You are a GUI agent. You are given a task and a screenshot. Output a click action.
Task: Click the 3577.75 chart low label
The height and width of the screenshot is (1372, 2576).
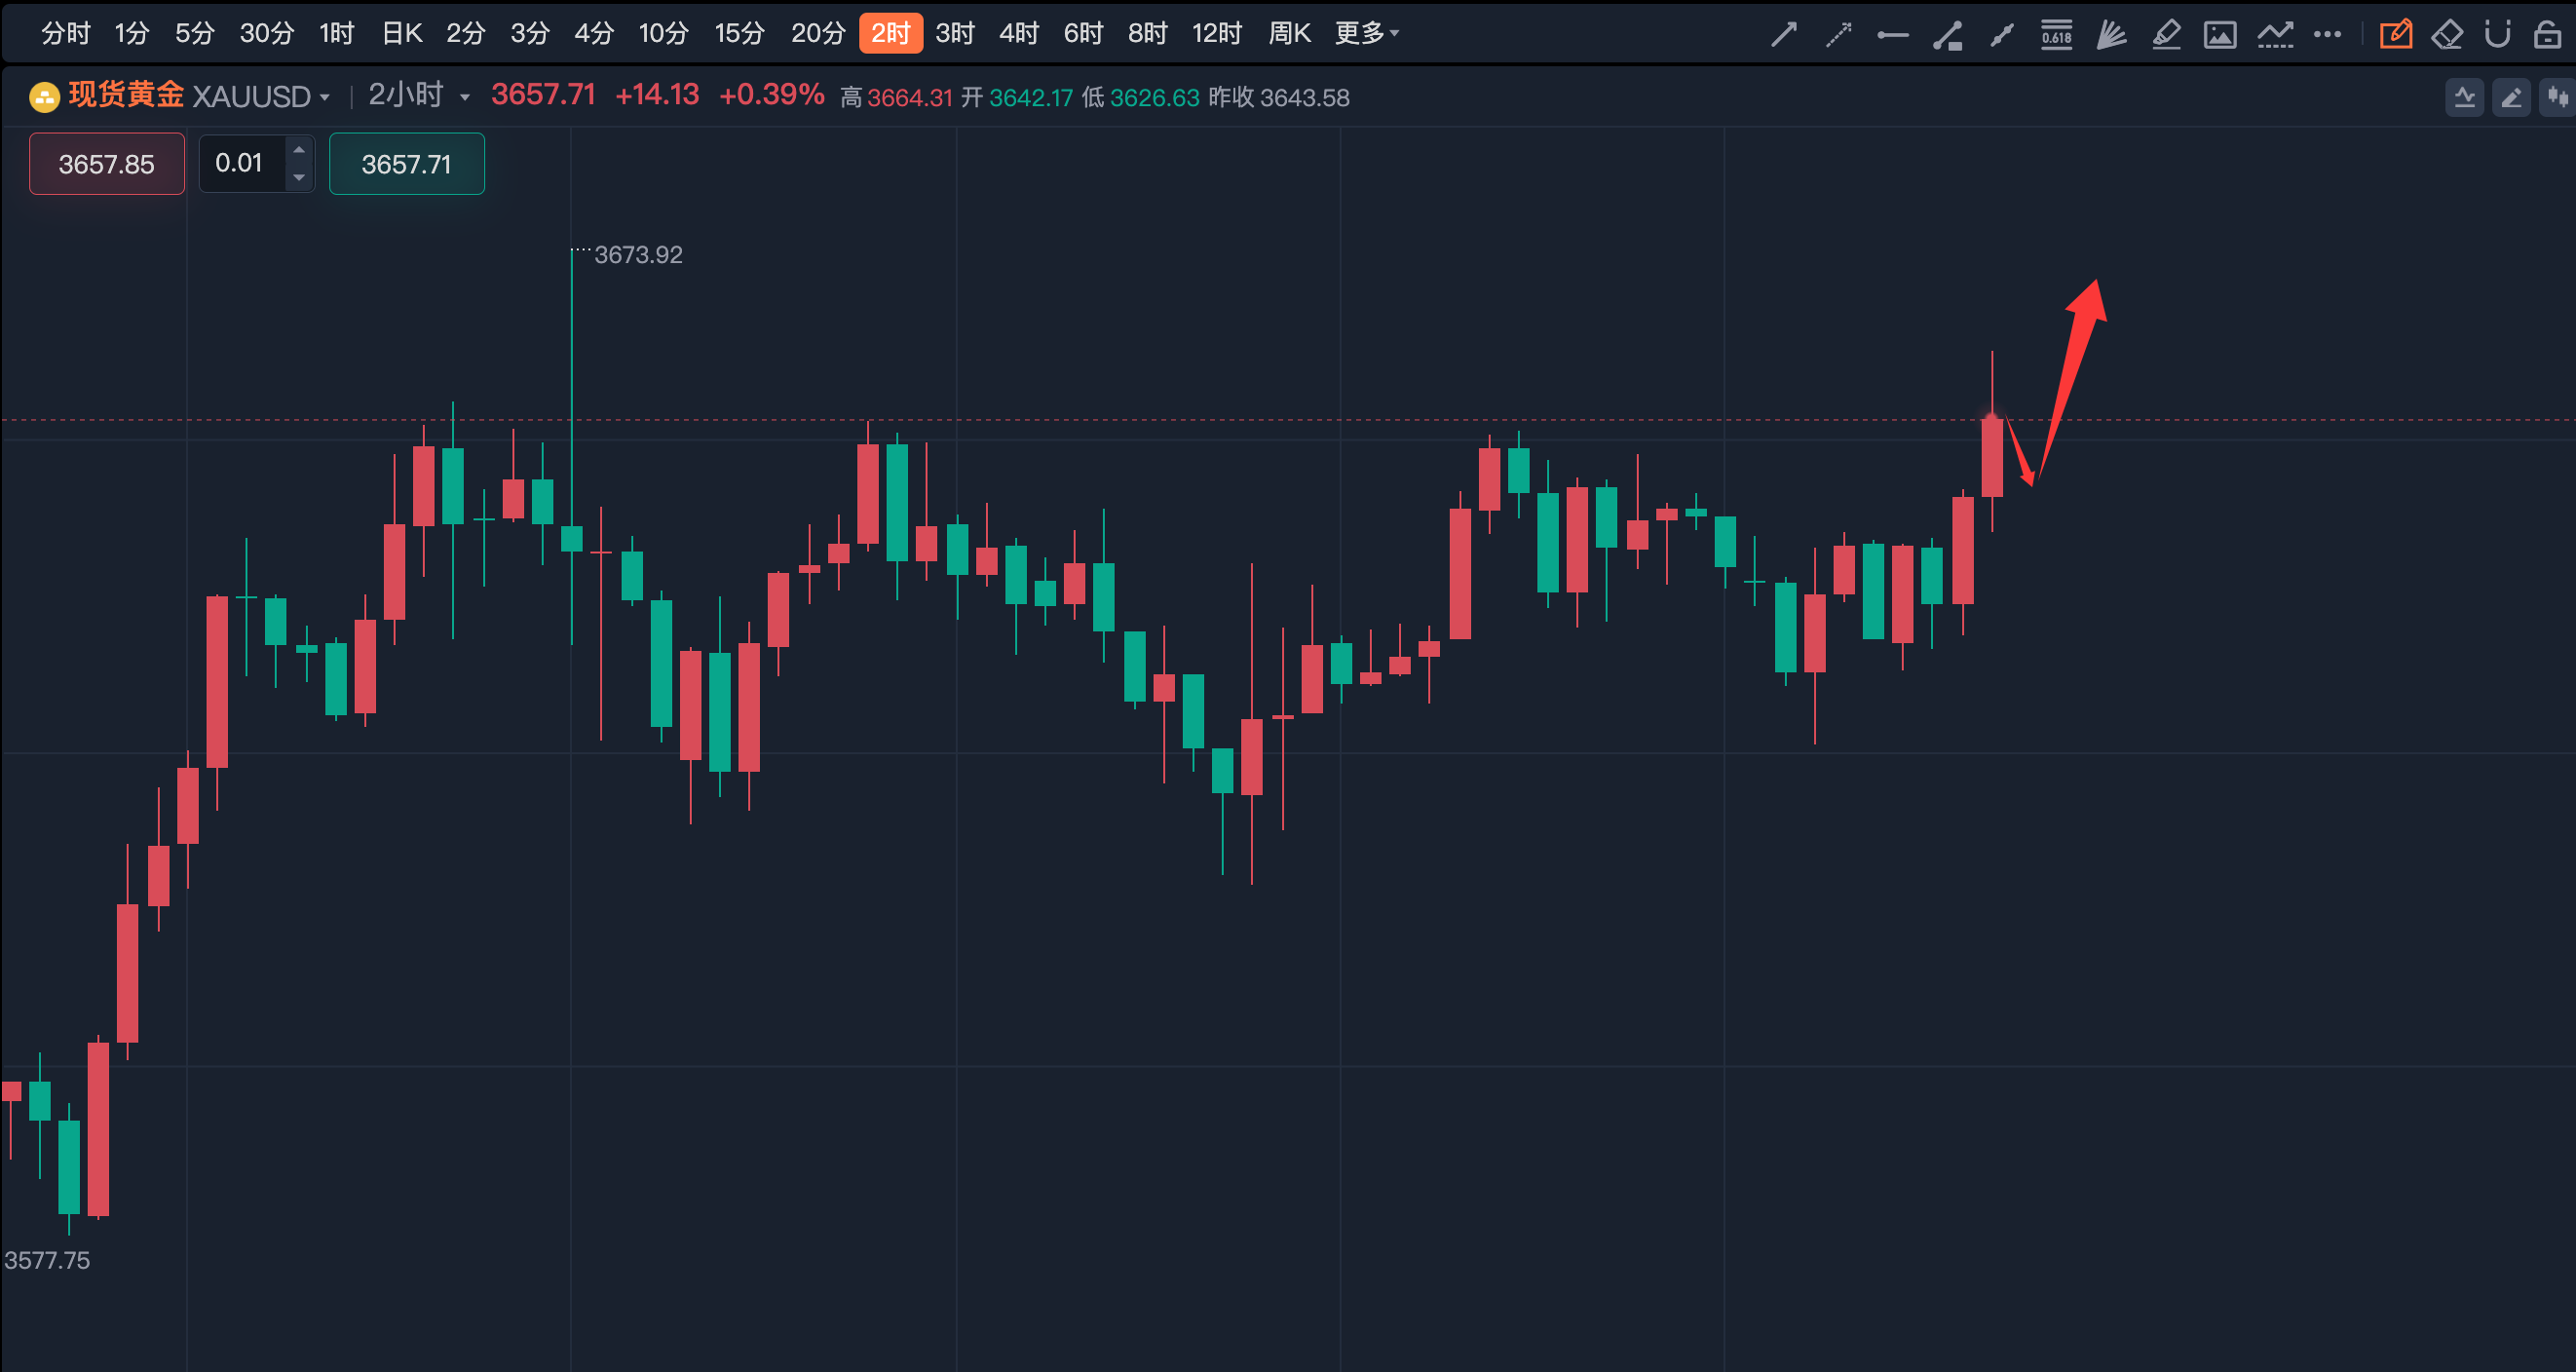pos(47,1260)
